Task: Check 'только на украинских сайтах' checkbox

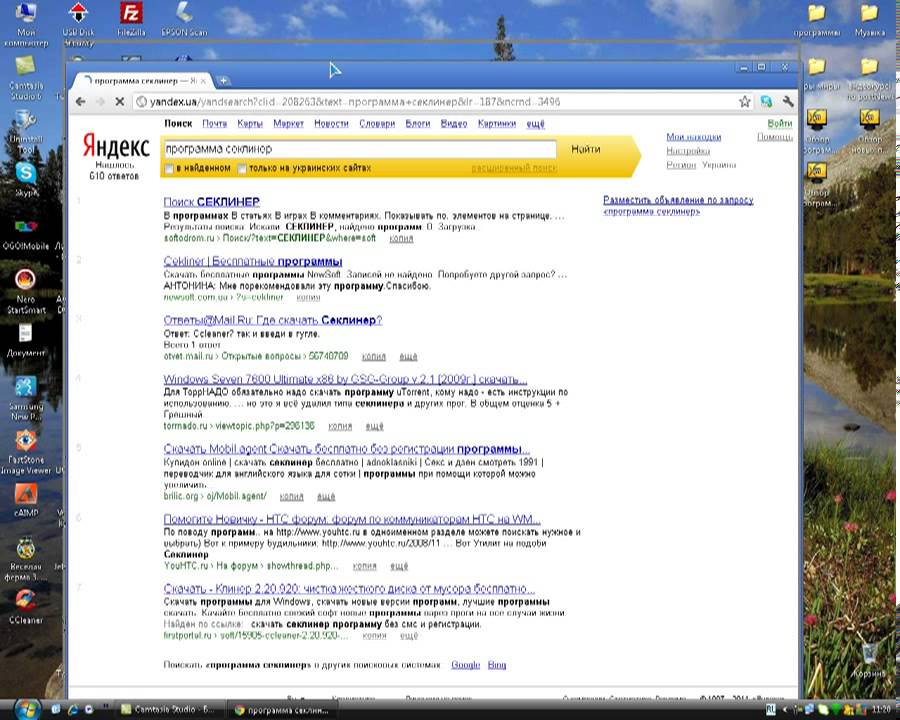Action: pos(242,169)
